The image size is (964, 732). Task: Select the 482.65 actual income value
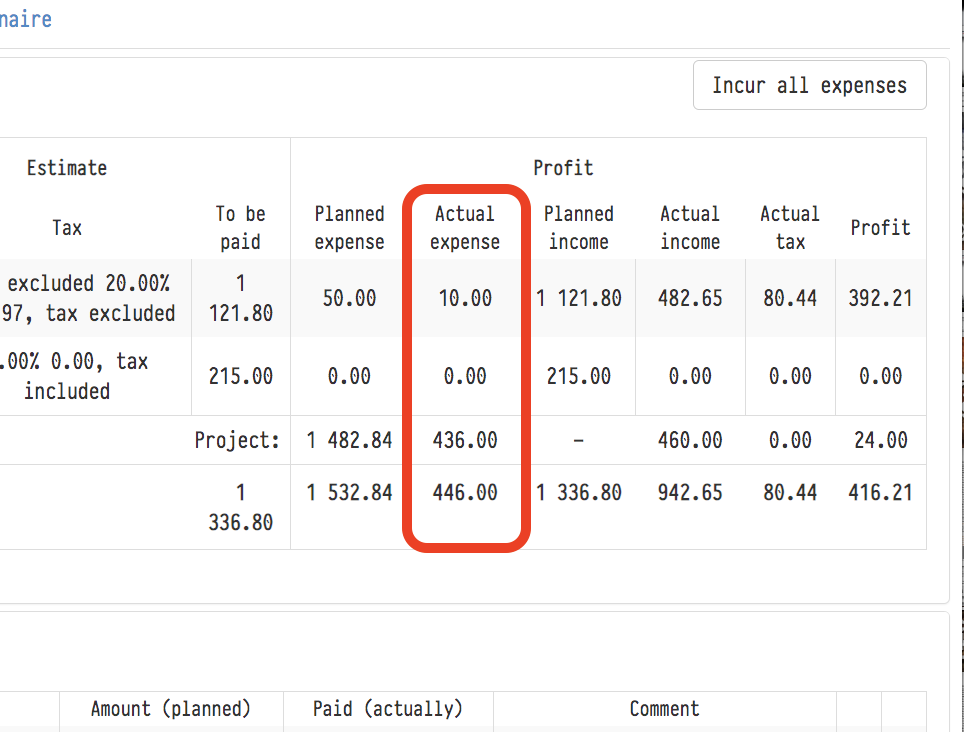(x=690, y=298)
